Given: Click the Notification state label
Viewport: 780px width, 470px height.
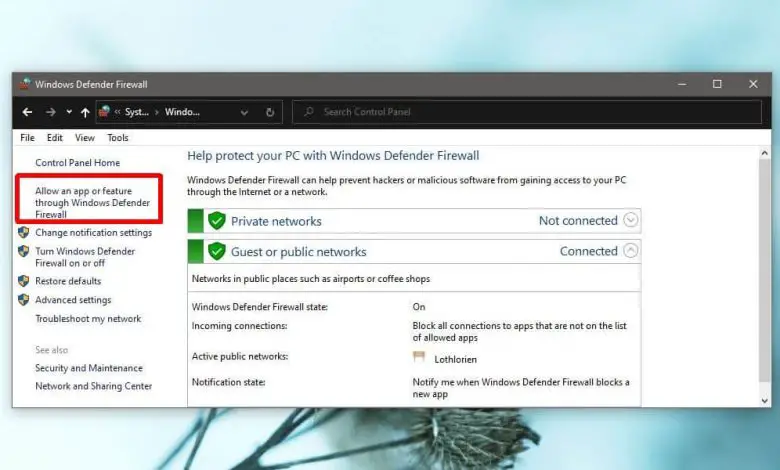Looking at the screenshot, I should (228, 382).
